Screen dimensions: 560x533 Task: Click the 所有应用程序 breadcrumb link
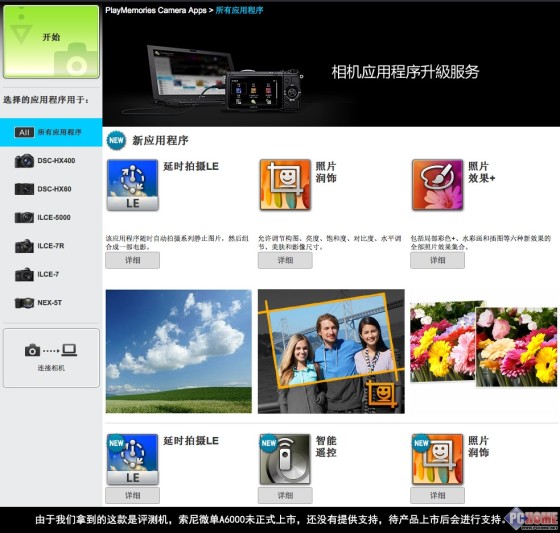239,10
